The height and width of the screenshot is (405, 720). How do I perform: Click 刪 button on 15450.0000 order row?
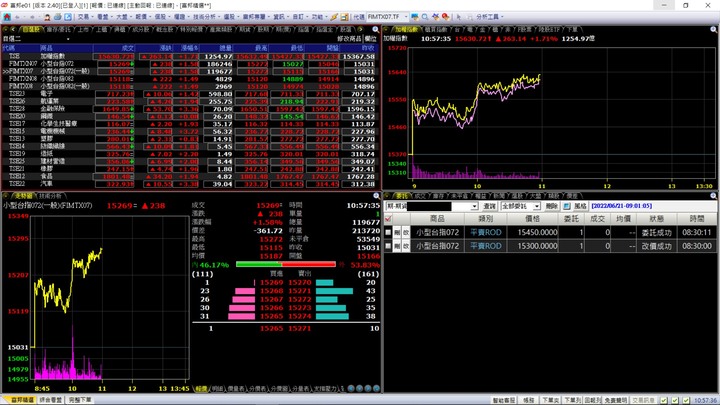point(397,232)
